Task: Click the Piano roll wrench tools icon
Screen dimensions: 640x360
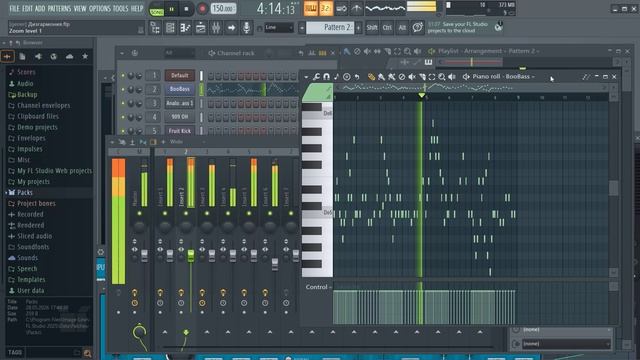Action: [316, 77]
